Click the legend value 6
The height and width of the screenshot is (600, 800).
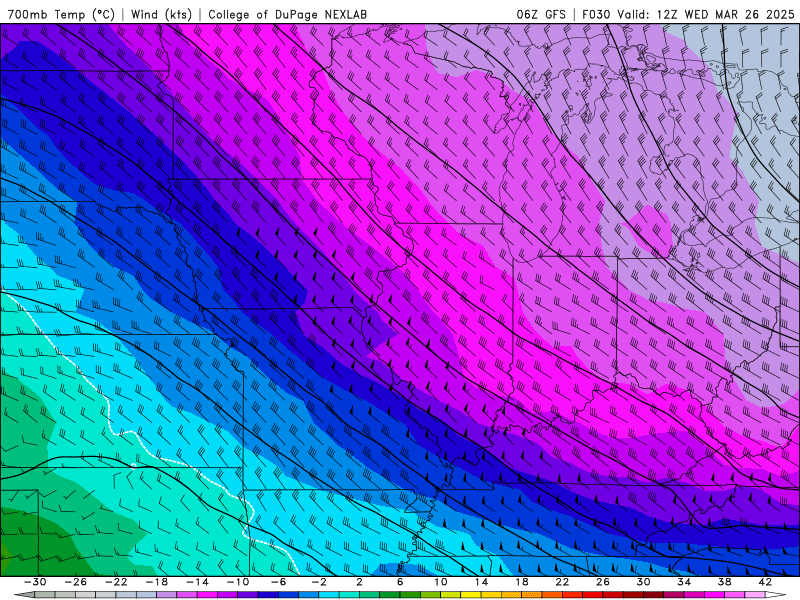pyautogui.click(x=400, y=582)
